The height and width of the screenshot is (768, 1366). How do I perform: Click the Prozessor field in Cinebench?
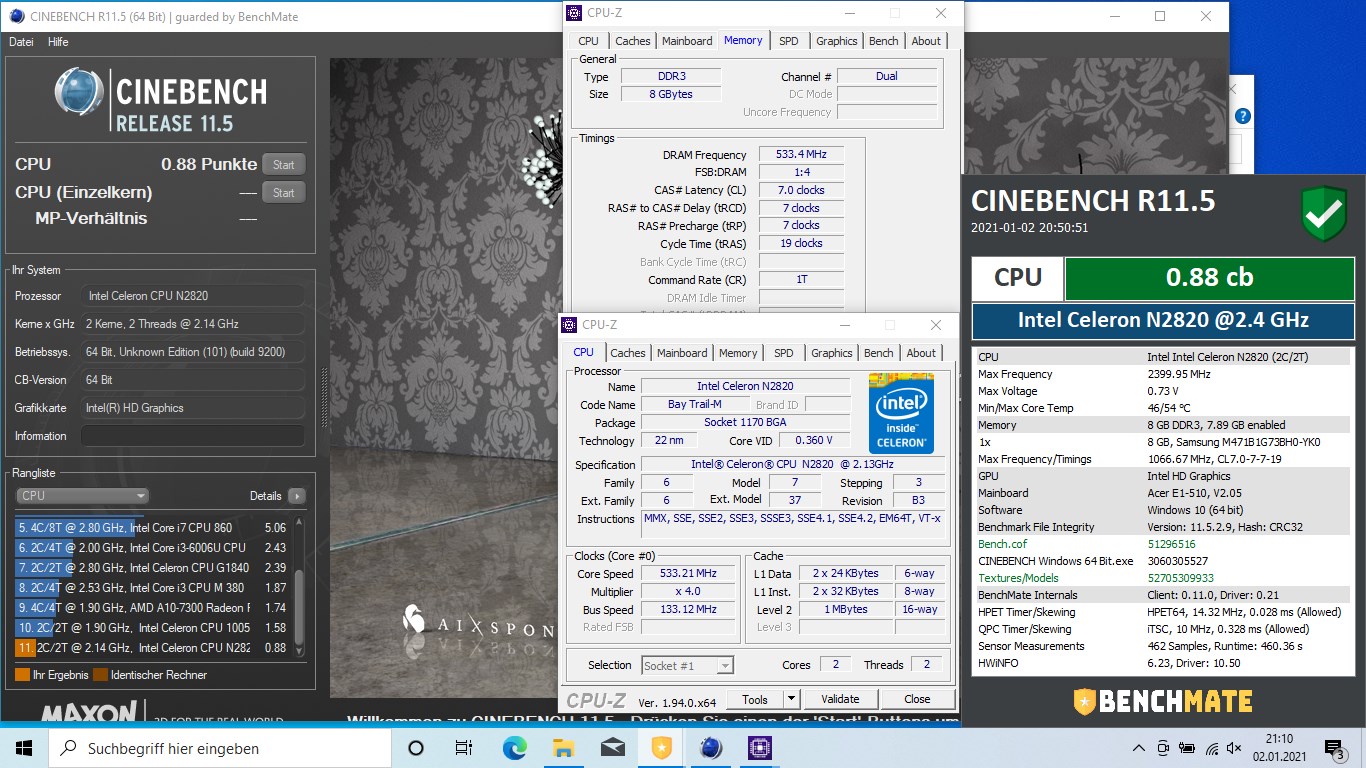pos(193,296)
